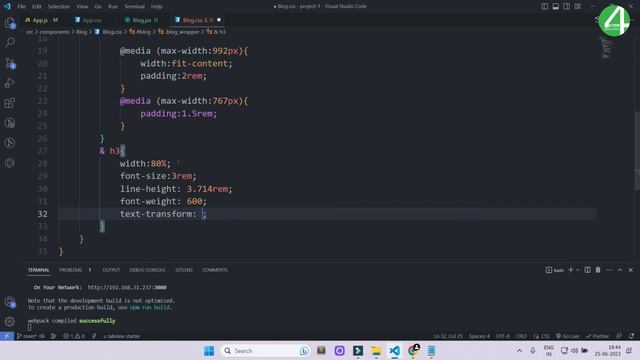Switch to the App.css editor tab
Image resolution: width=640 pixels, height=360 pixels.
tap(92, 20)
